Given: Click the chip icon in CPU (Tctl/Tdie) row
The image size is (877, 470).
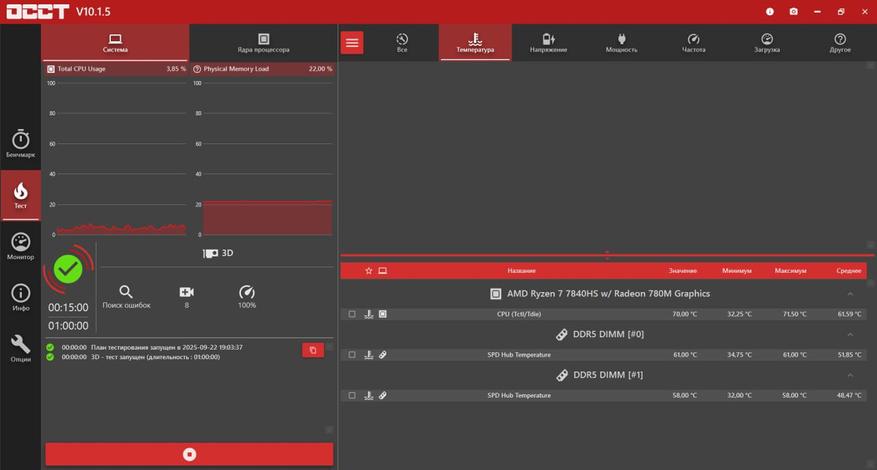Looking at the screenshot, I should (x=383, y=314).
